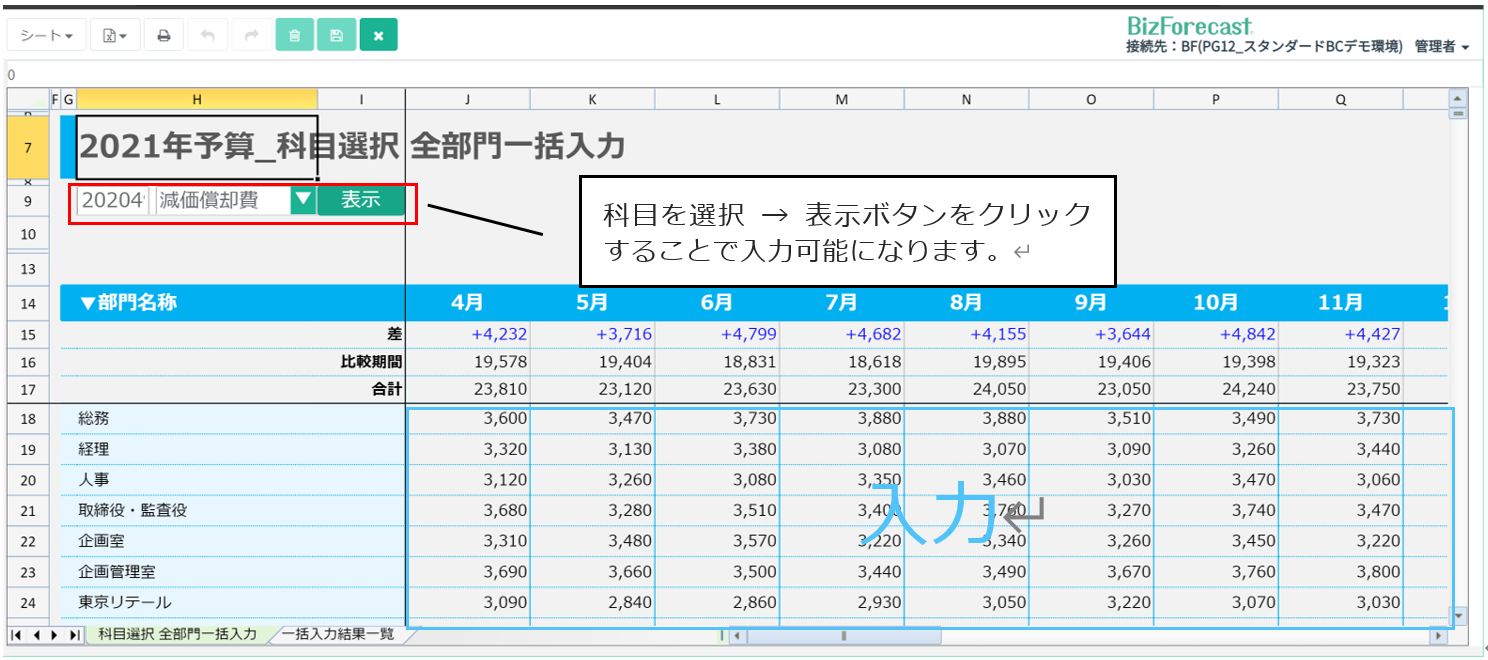Jump to the last sheet with navigation arrow
This screenshot has height=660, width=1488.
(x=75, y=635)
